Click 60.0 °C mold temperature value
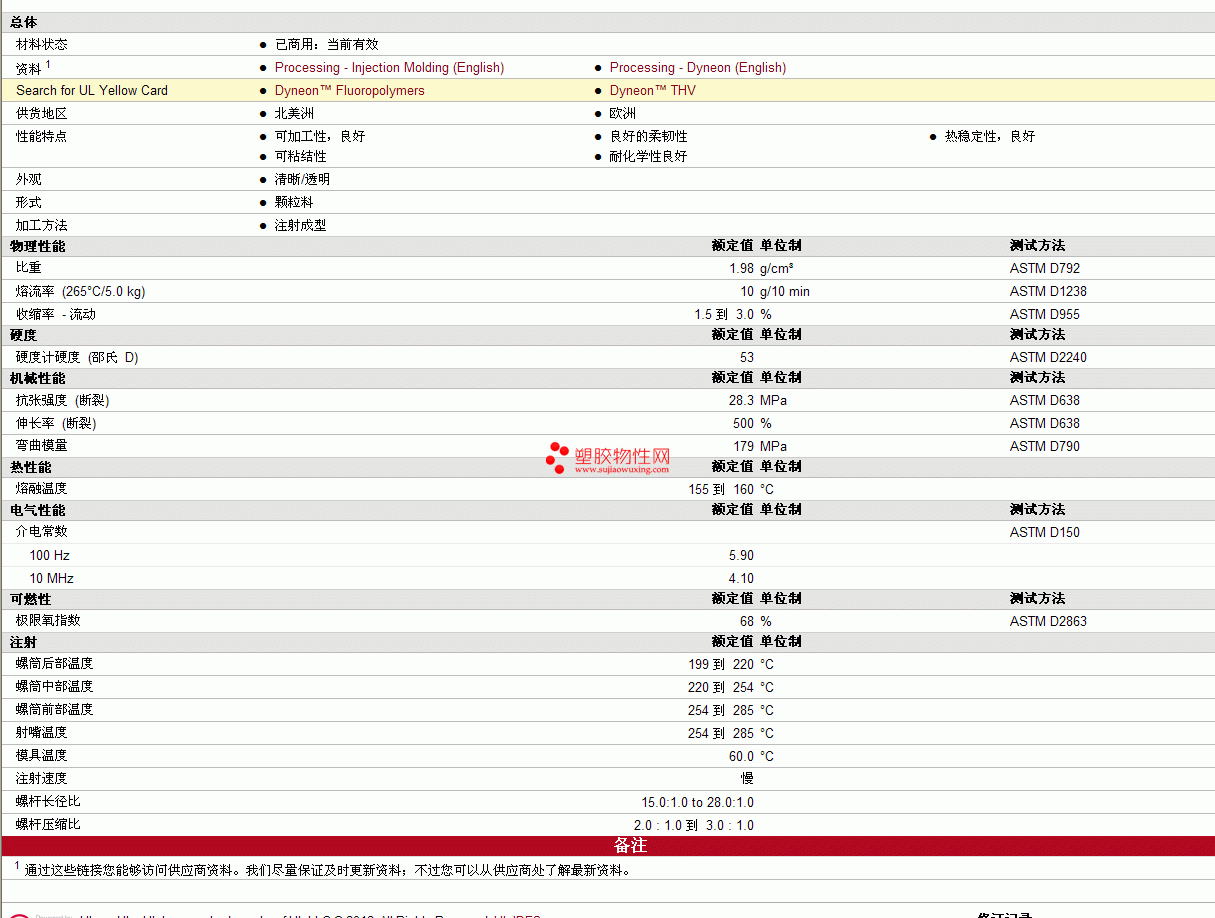1215x918 pixels. click(x=751, y=757)
